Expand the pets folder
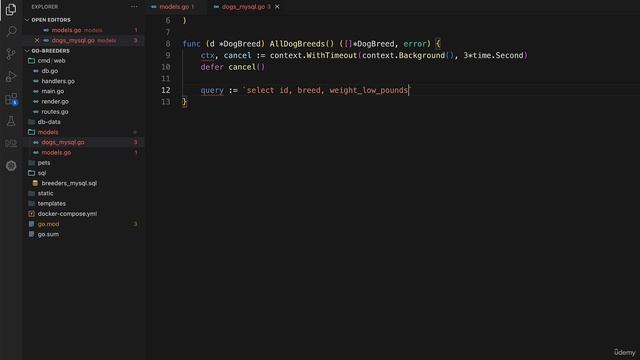 pos(43,162)
